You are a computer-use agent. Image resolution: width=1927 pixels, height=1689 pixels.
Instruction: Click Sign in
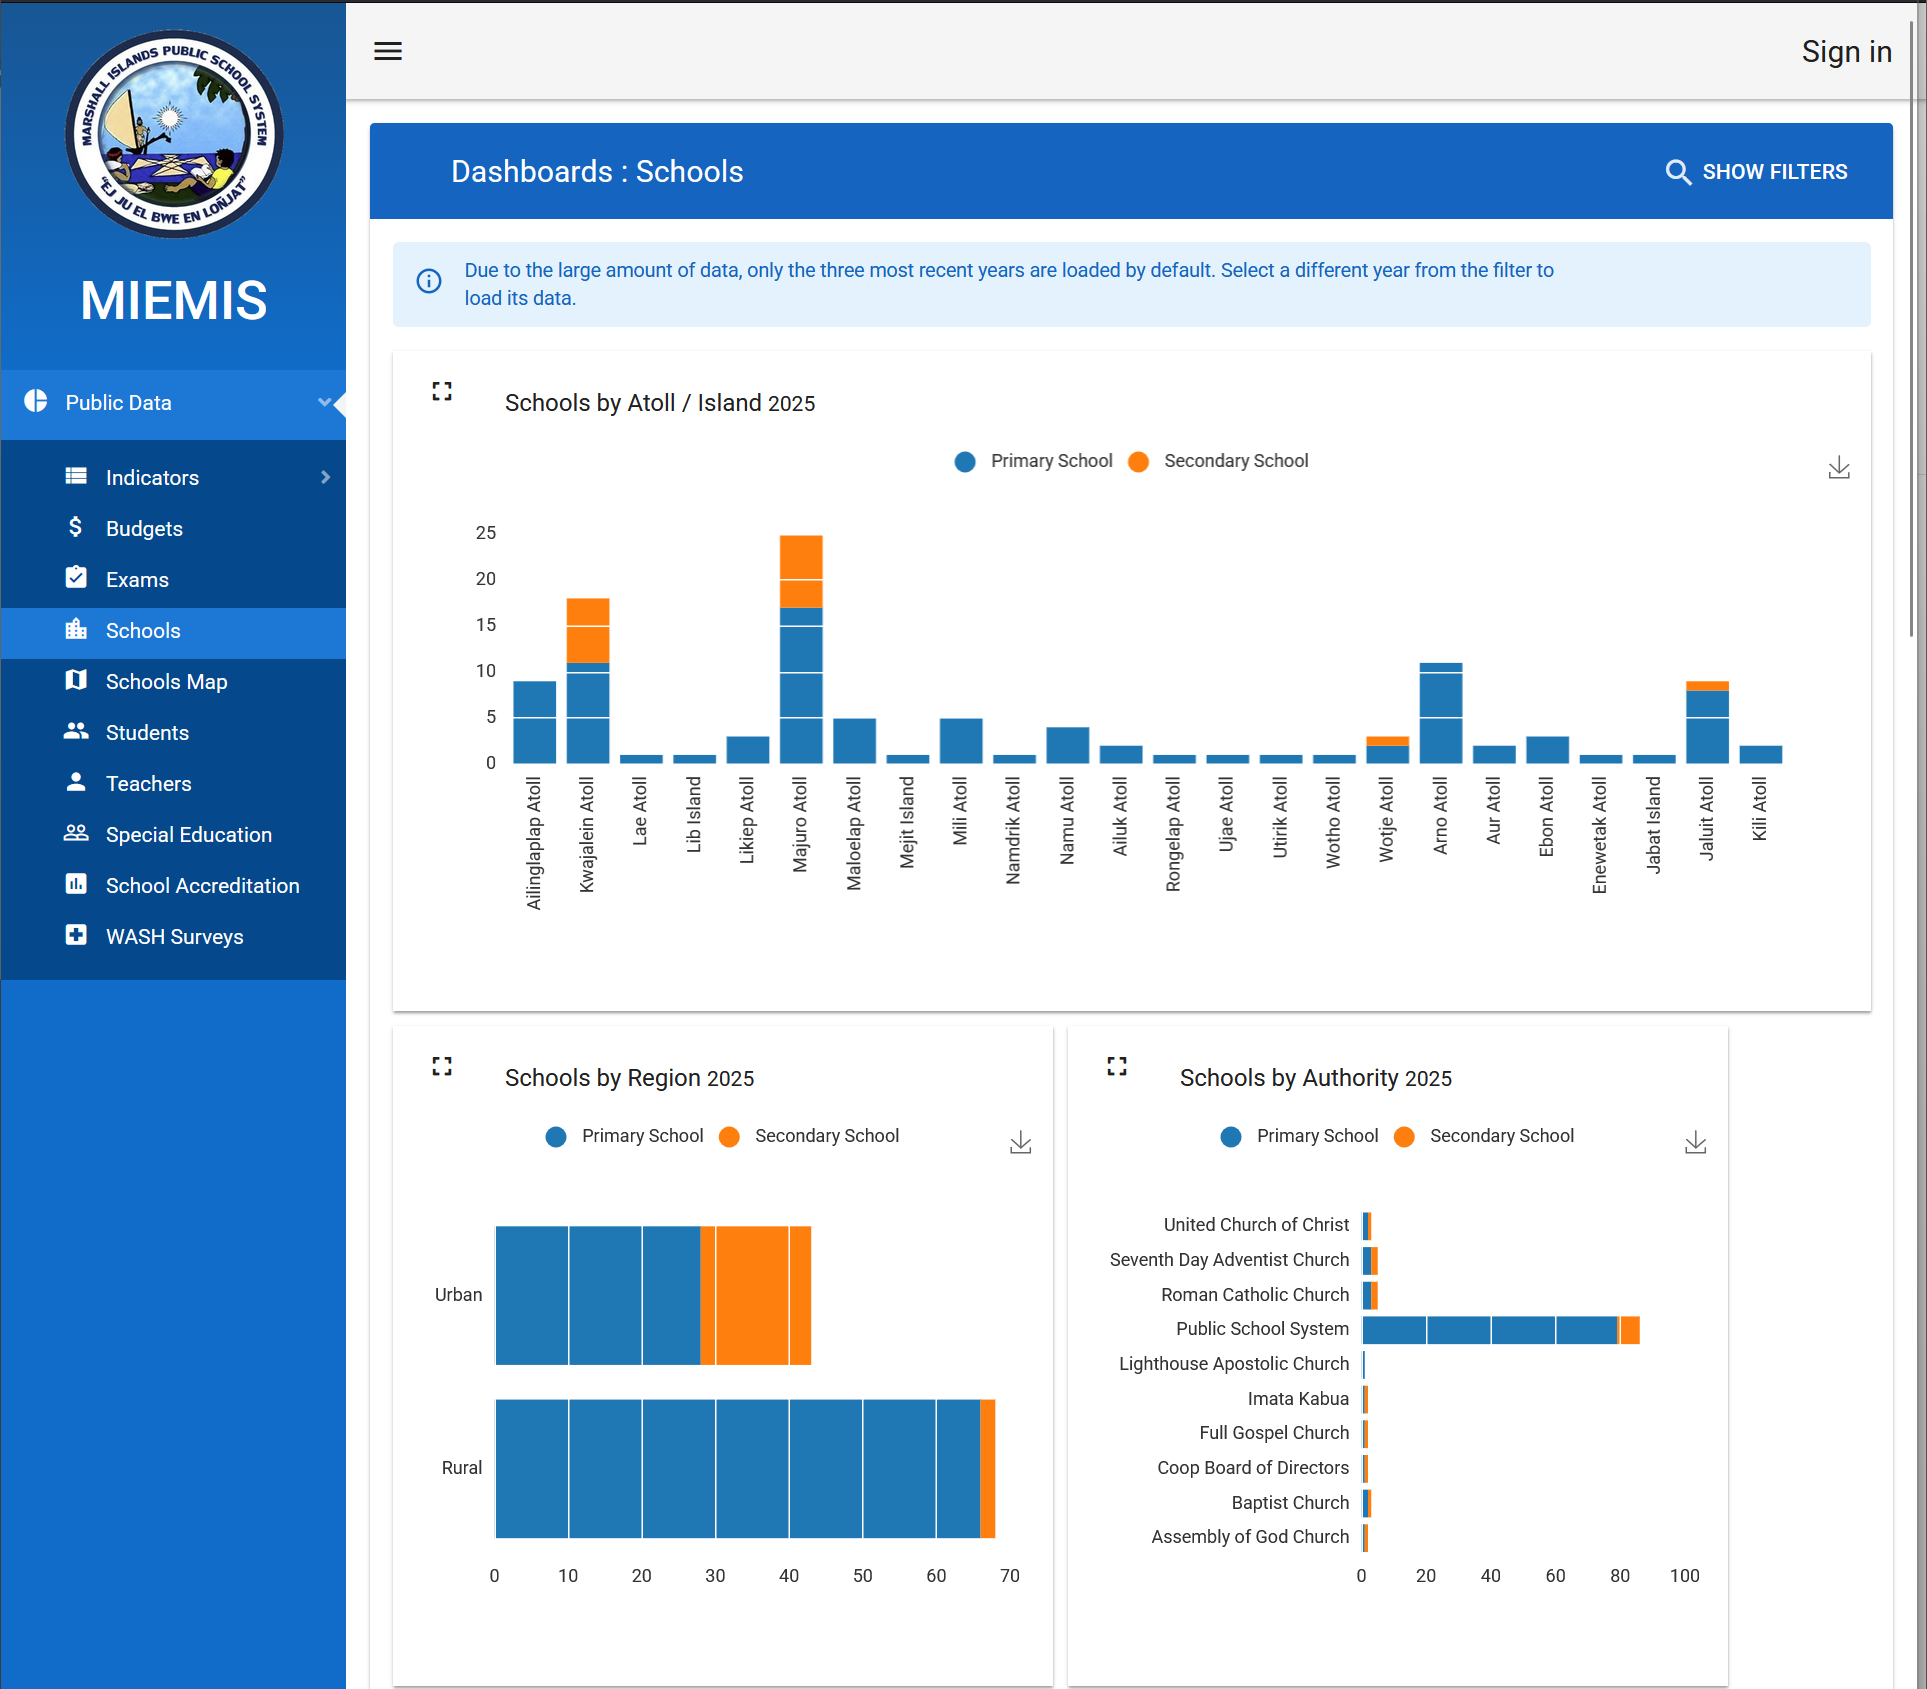tap(1845, 52)
